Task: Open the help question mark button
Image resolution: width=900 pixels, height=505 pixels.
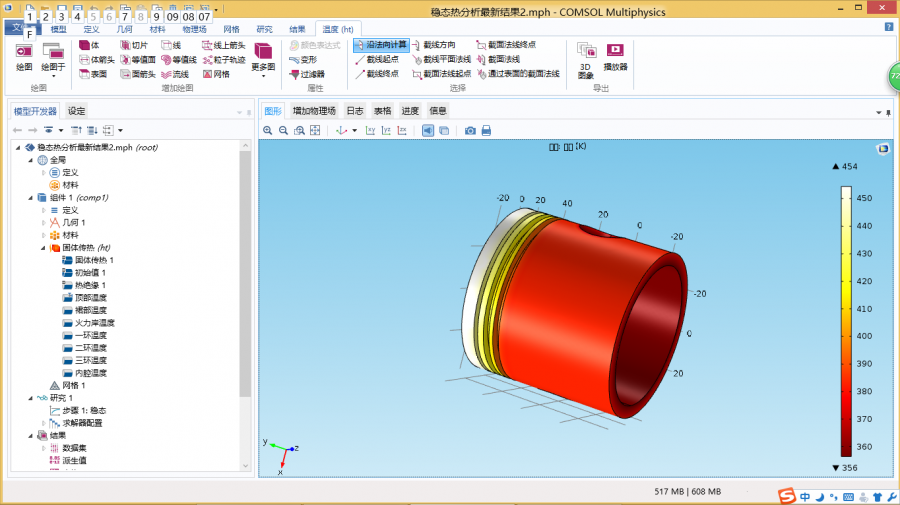Action: pyautogui.click(x=889, y=27)
